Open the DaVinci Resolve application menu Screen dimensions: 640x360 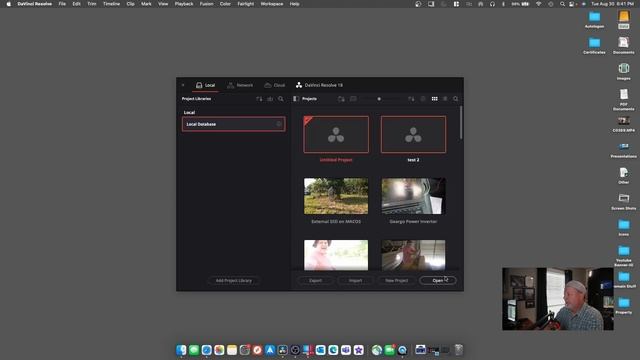tap(35, 4)
